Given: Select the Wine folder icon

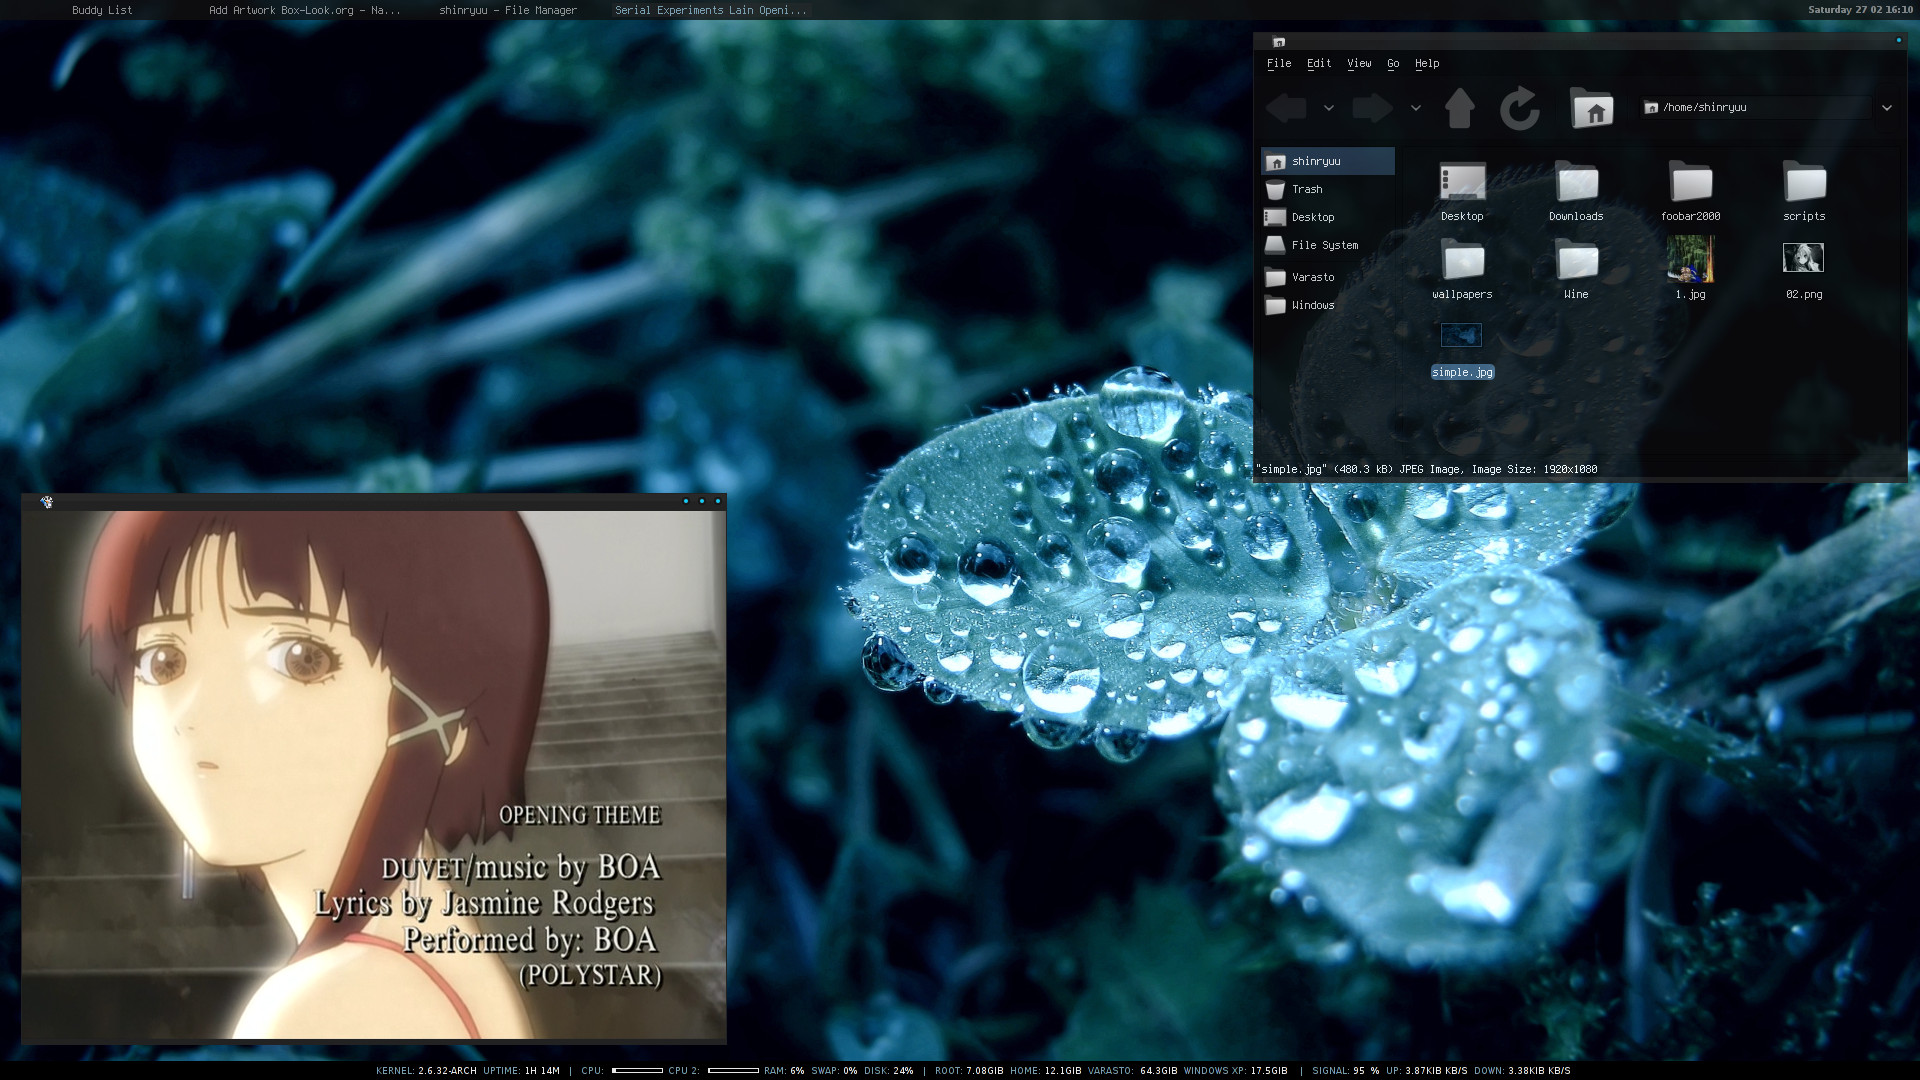Looking at the screenshot, I should point(1576,261).
